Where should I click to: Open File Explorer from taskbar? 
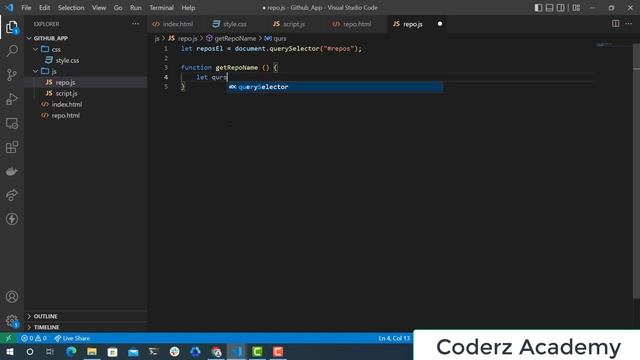[92, 352]
